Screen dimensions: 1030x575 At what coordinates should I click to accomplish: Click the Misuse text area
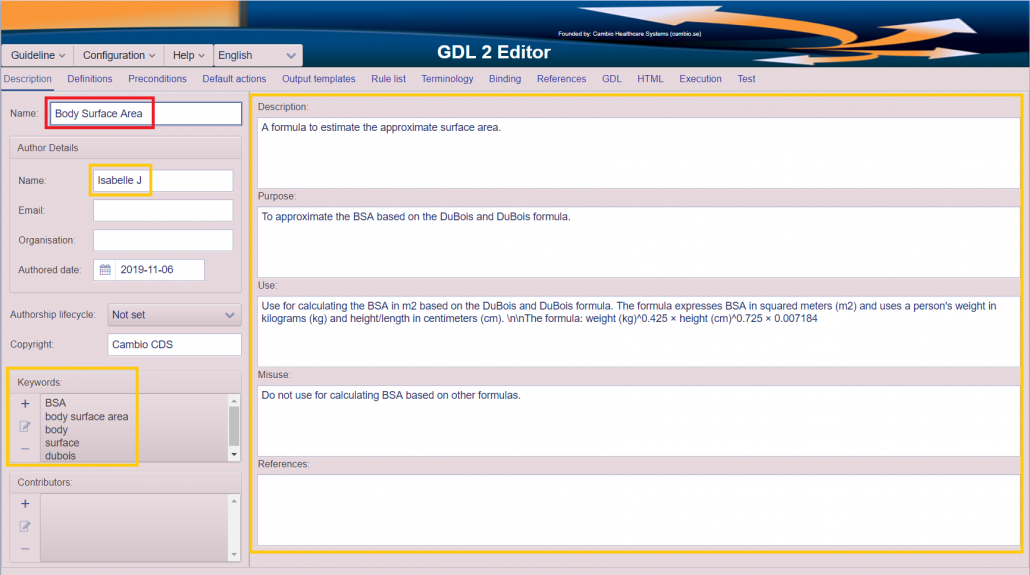coord(638,421)
